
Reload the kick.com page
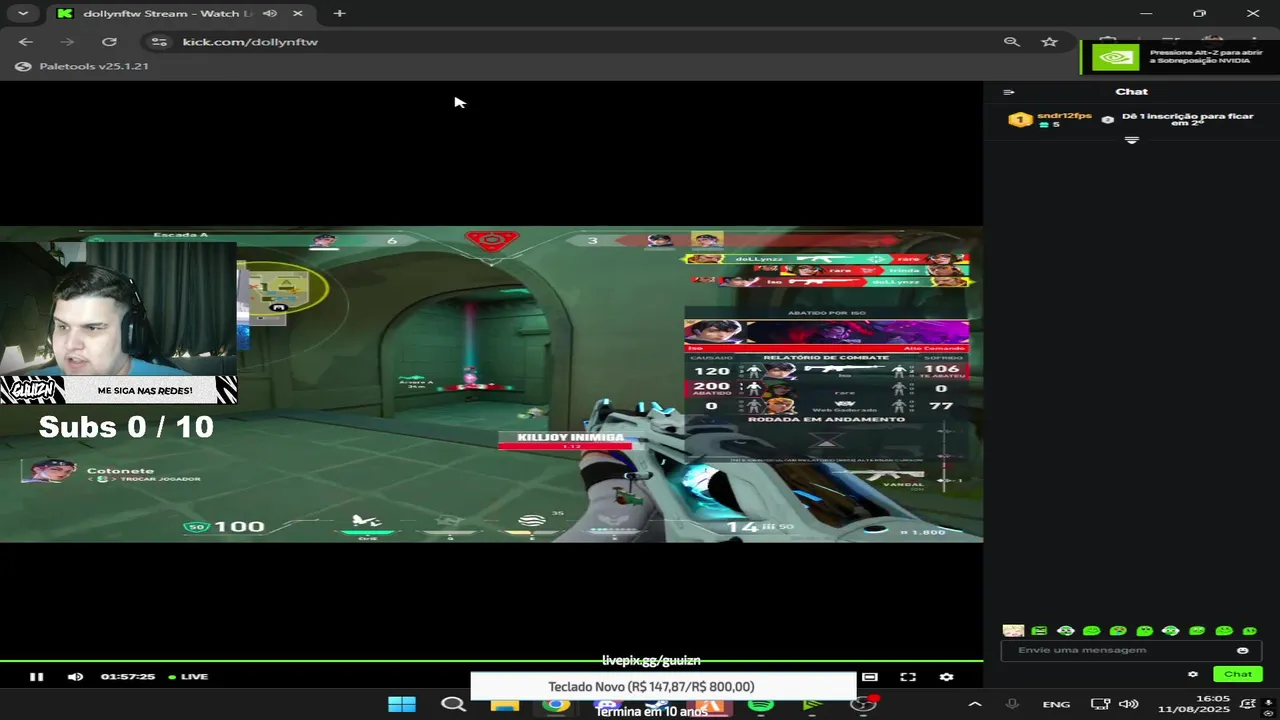tap(109, 42)
